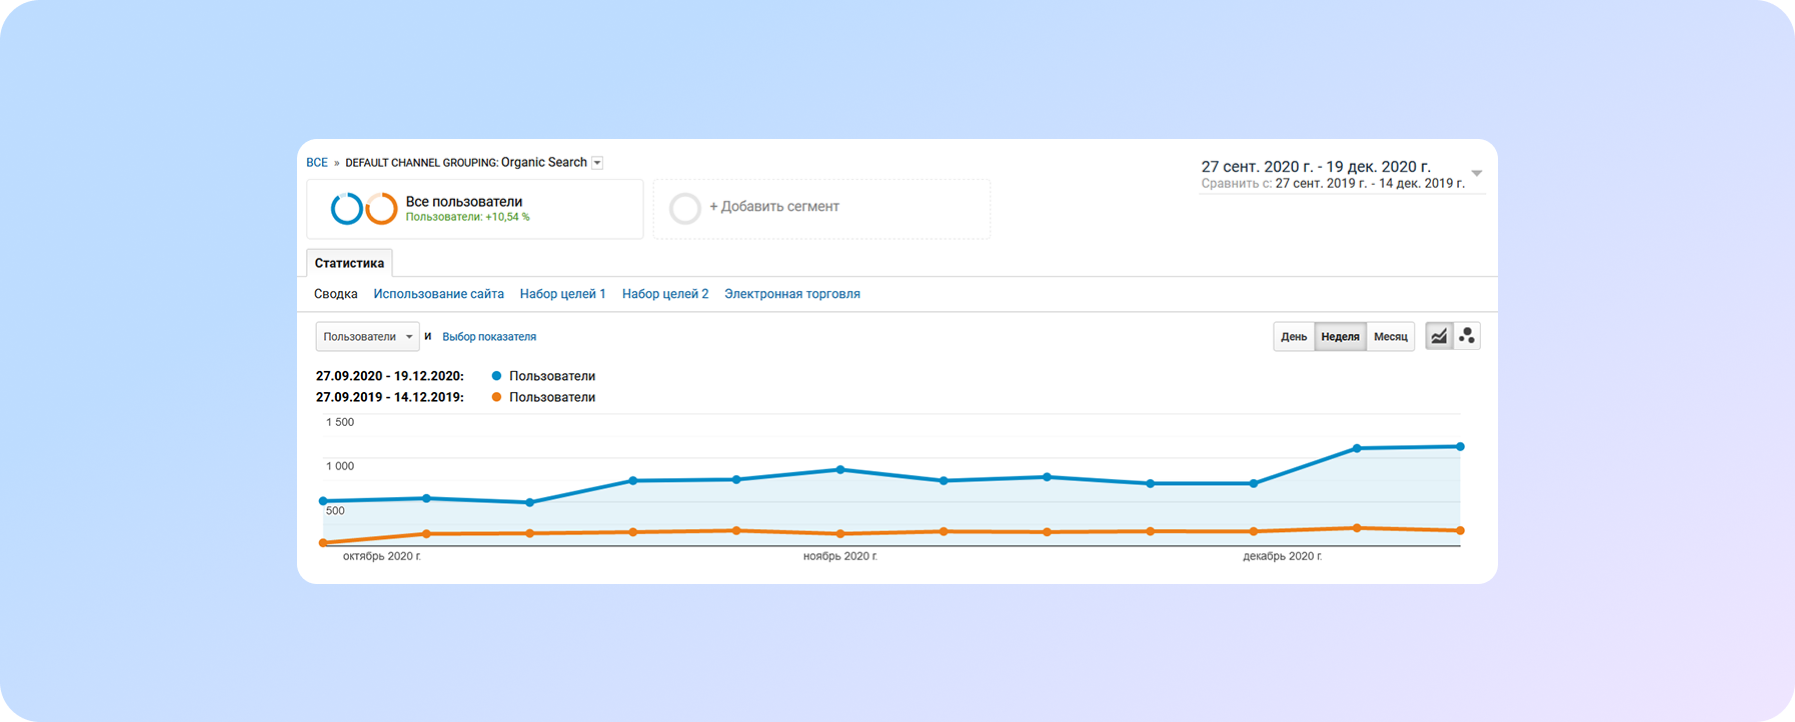Click the октябрь 2020 г. axis label

pyautogui.click(x=382, y=556)
